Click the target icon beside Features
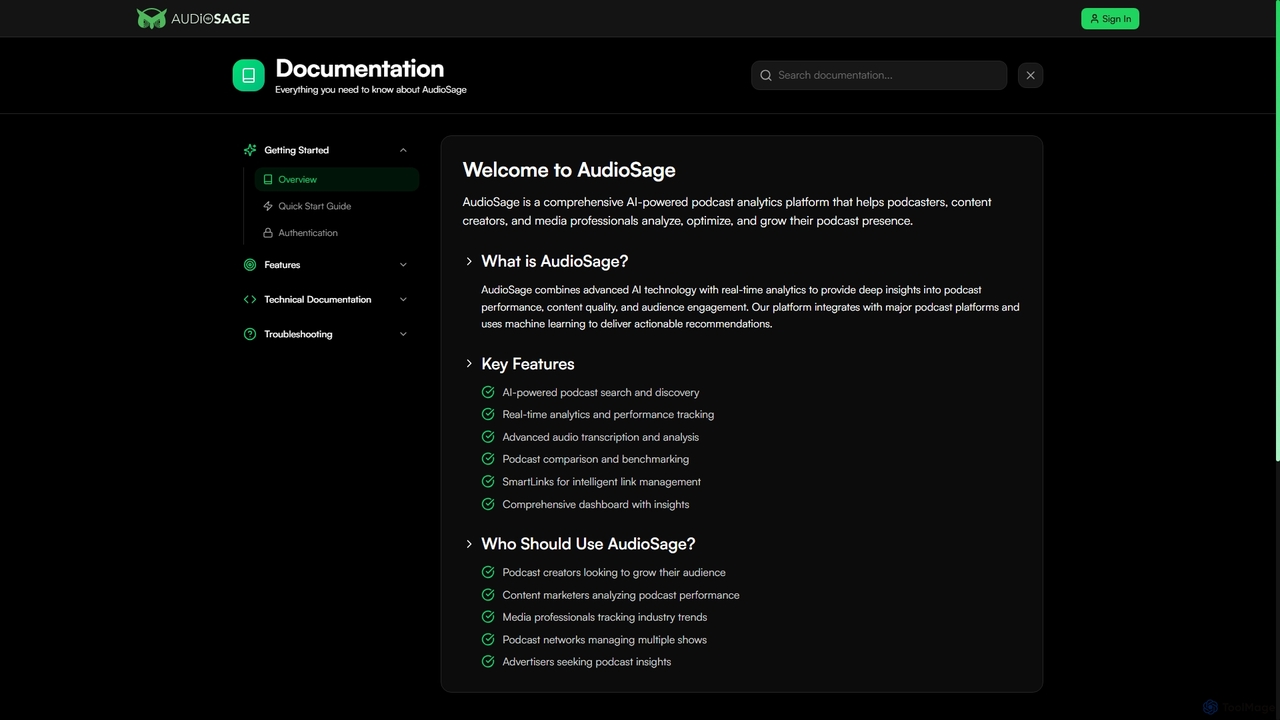This screenshot has width=1280, height=720. (x=250, y=265)
